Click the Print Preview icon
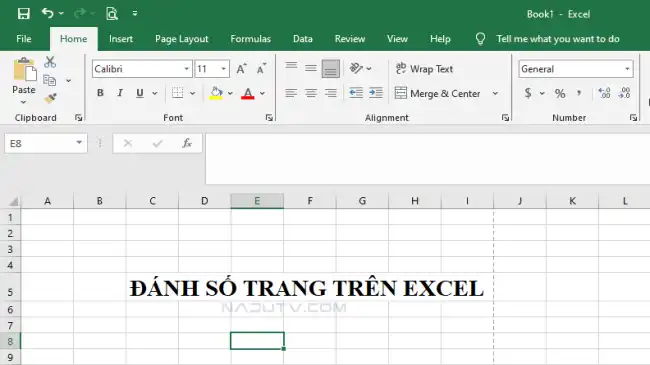The width and height of the screenshot is (650, 365). pyautogui.click(x=112, y=14)
